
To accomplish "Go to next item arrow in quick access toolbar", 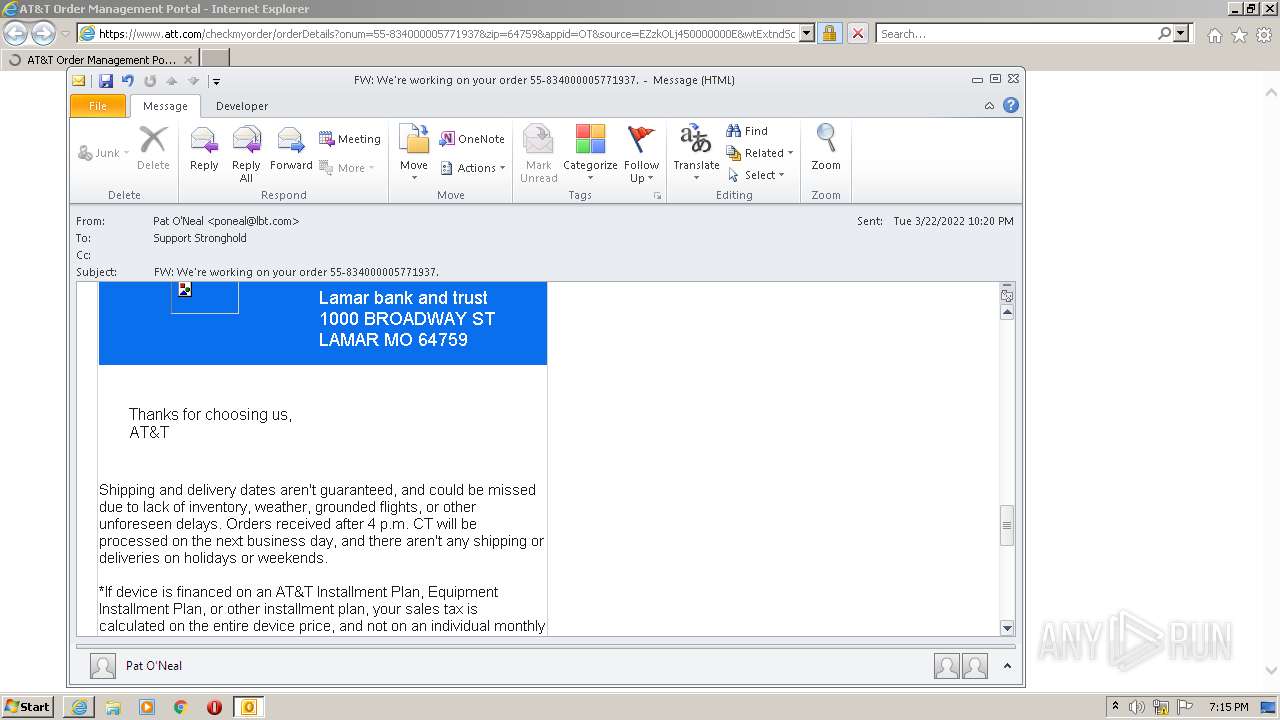I will click(194, 81).
